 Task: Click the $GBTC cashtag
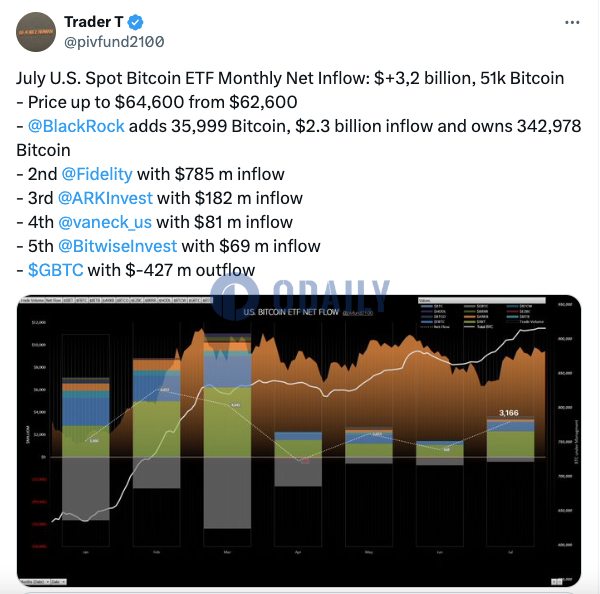(55, 270)
